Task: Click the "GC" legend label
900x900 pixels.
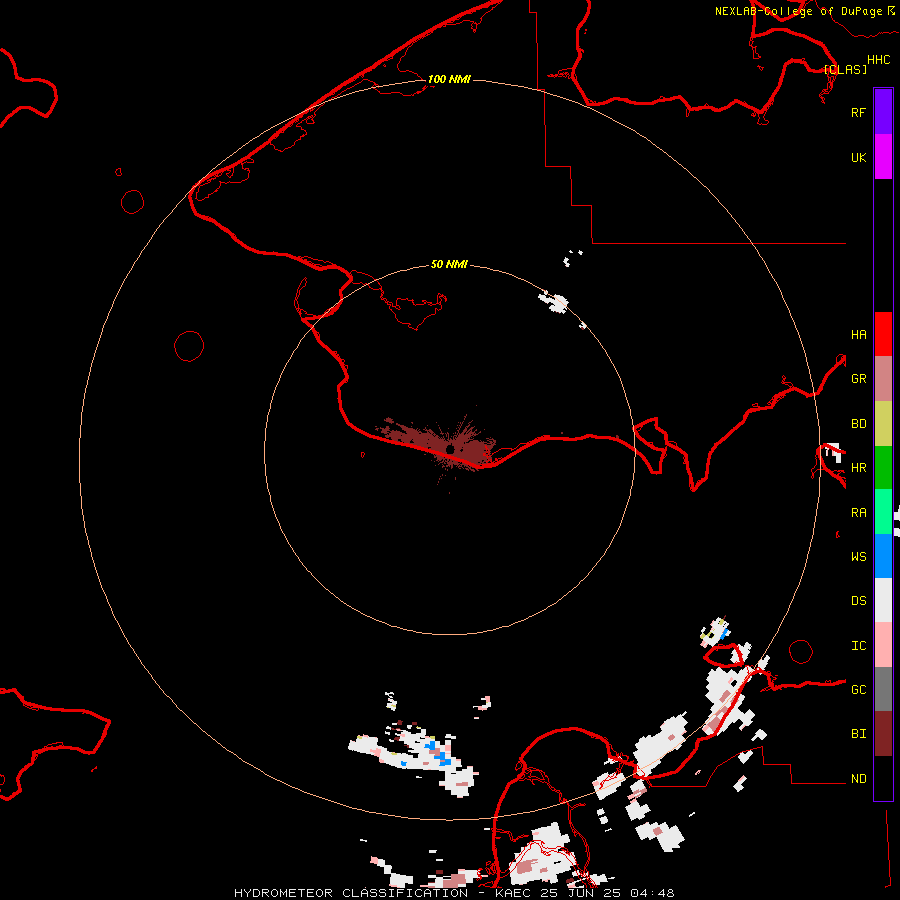Action: pyautogui.click(x=858, y=689)
